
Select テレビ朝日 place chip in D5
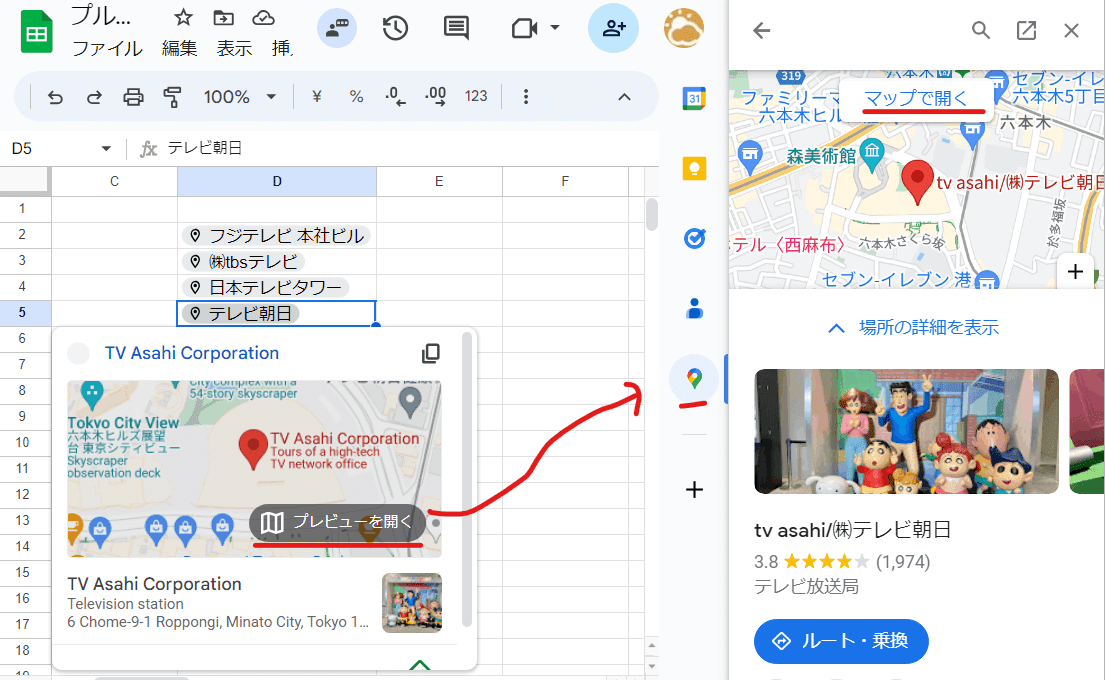coord(240,314)
